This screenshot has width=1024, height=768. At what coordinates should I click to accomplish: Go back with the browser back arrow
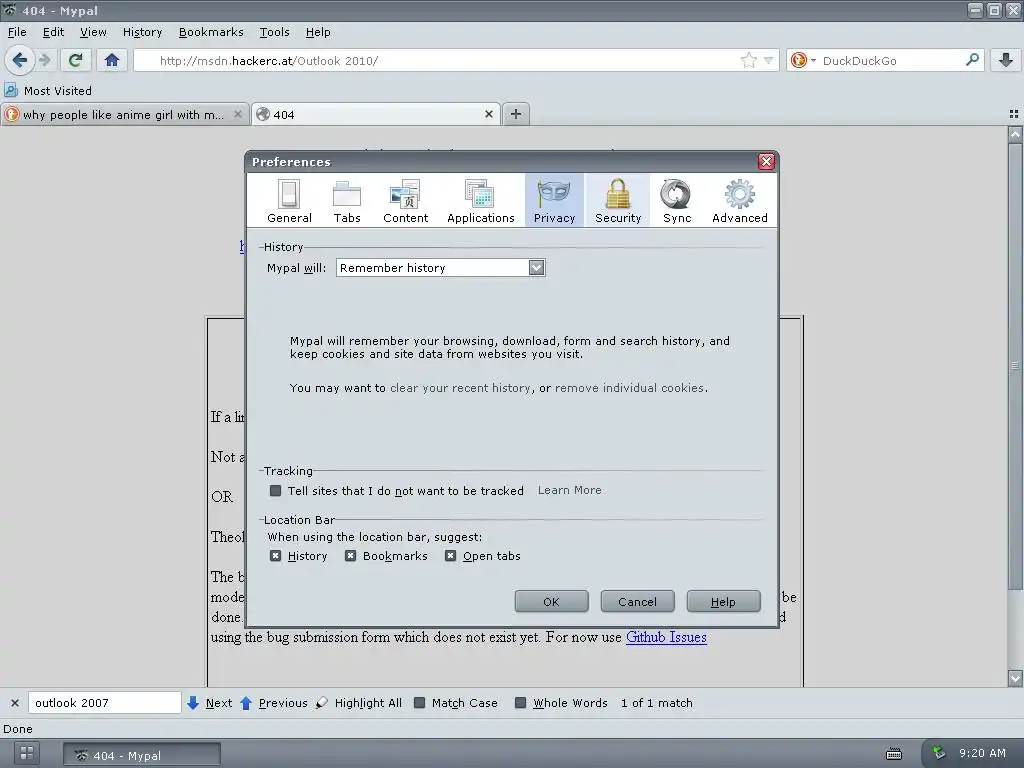[20, 61]
